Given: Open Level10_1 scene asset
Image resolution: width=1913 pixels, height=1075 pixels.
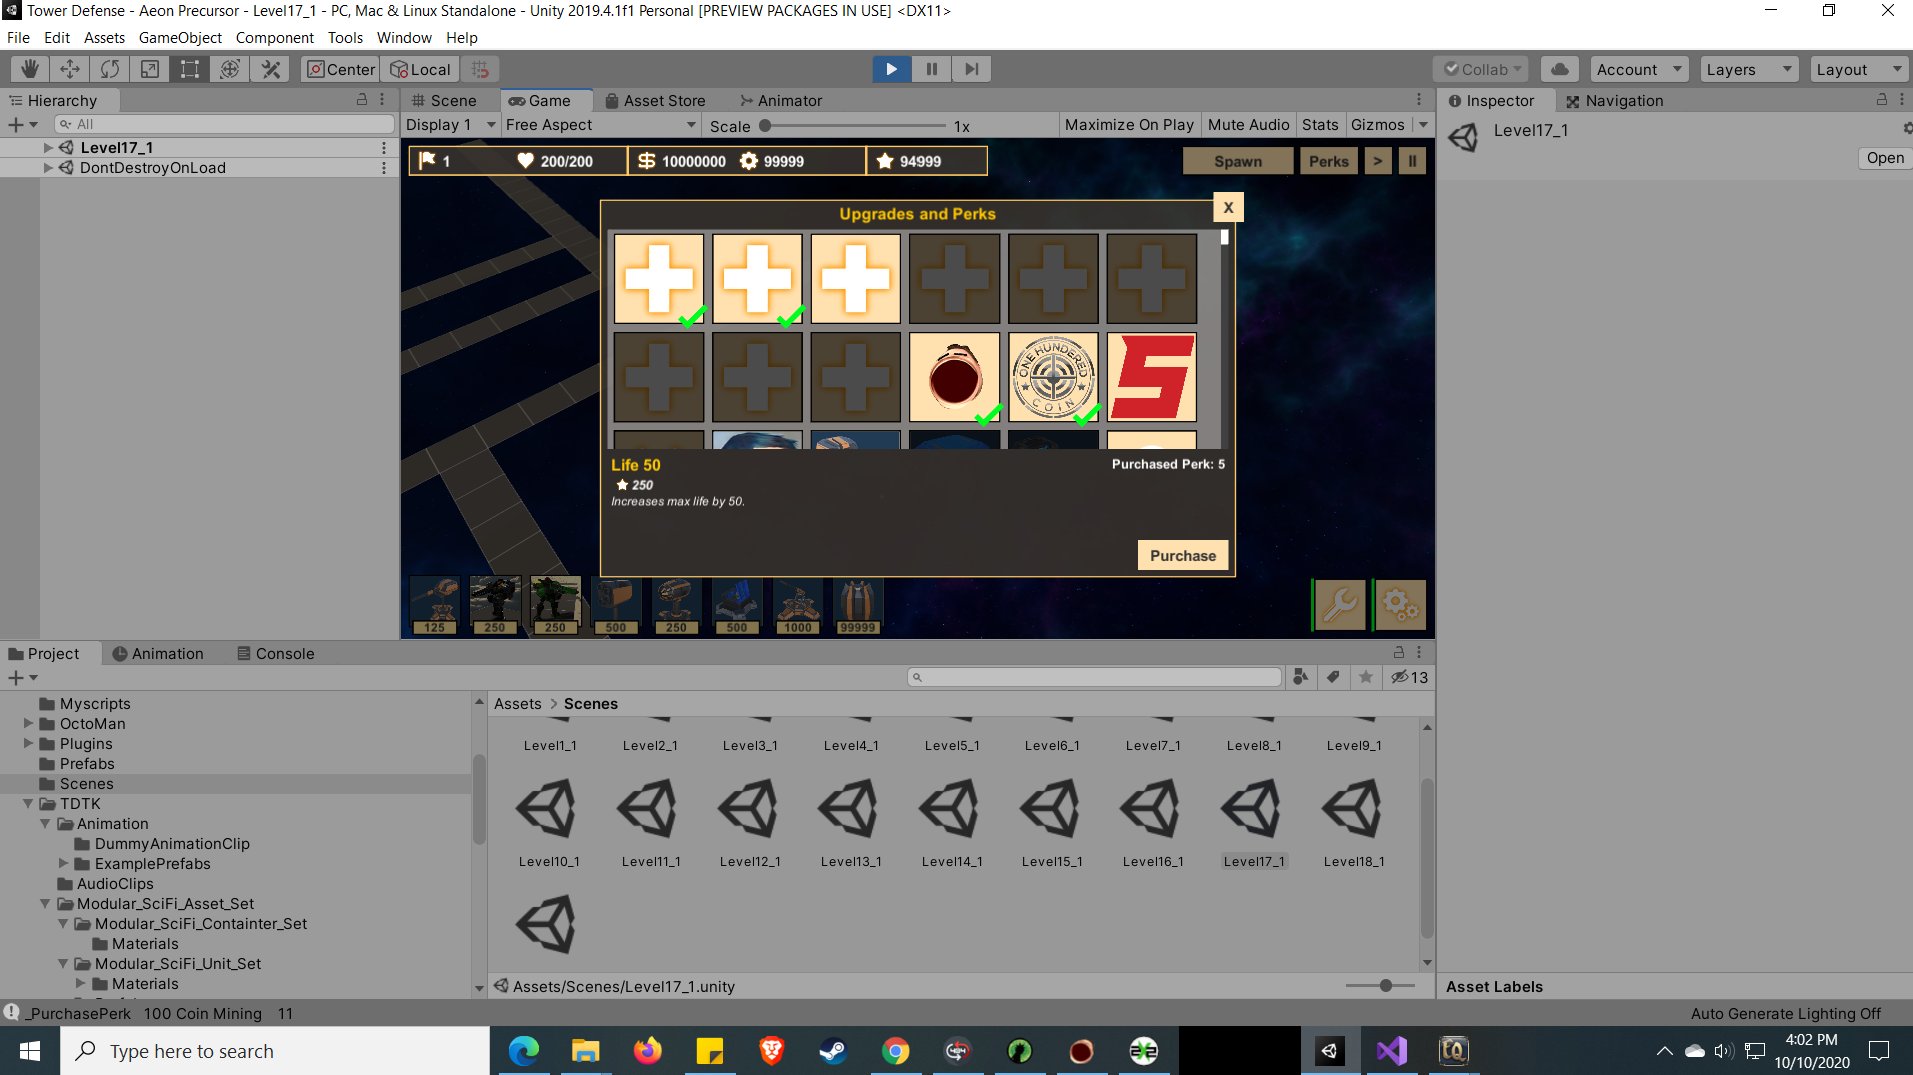Looking at the screenshot, I should 549,822.
